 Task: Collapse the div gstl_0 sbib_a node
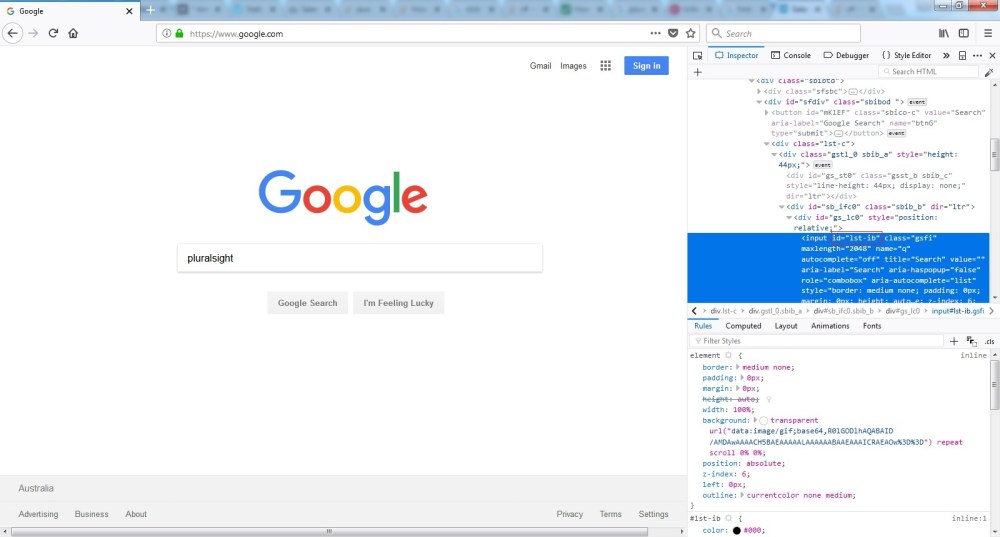click(x=774, y=154)
